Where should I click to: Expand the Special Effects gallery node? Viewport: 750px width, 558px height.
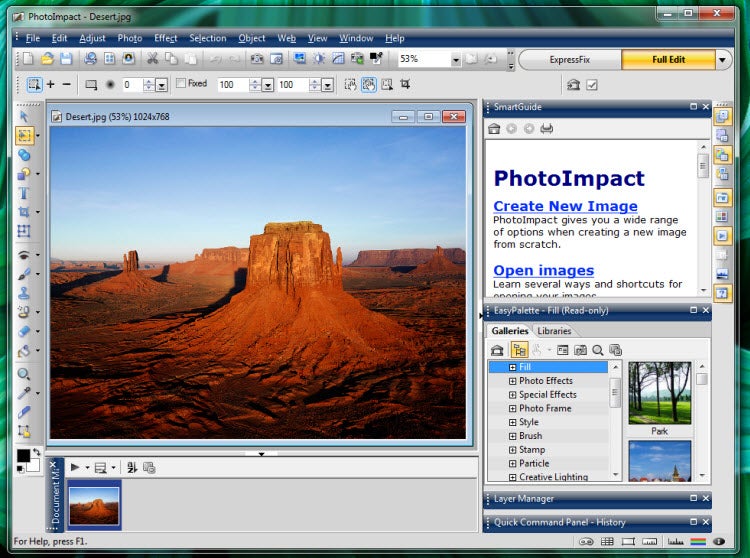[512, 395]
